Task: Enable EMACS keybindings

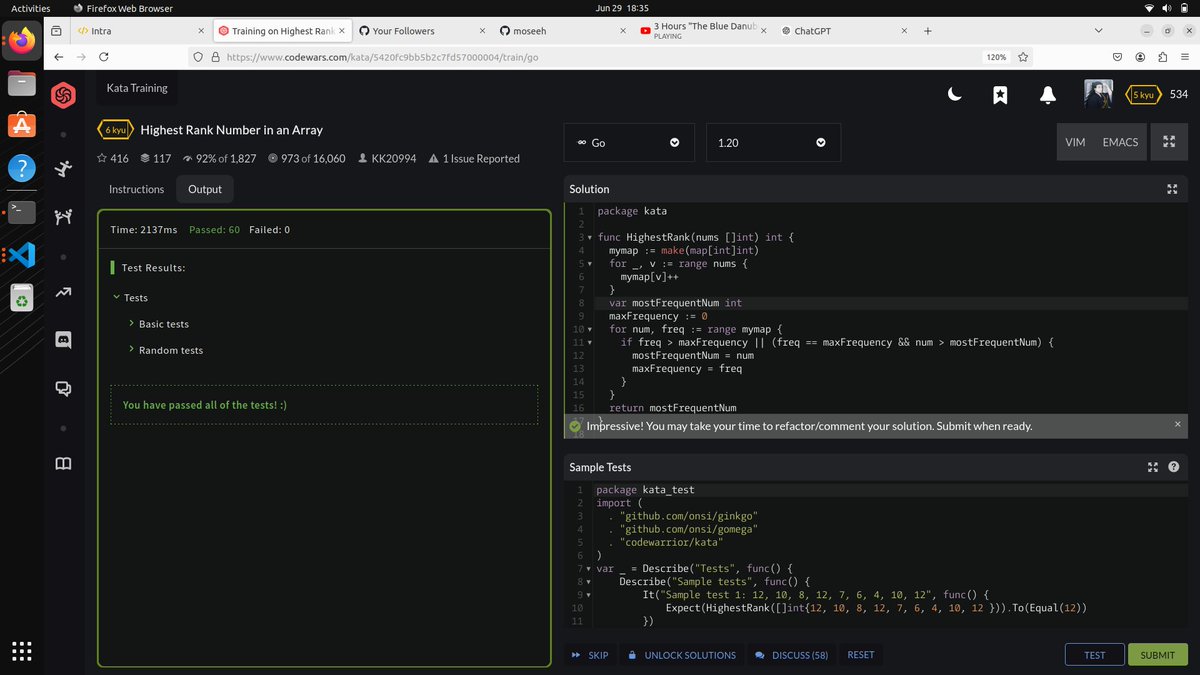Action: (x=1119, y=142)
